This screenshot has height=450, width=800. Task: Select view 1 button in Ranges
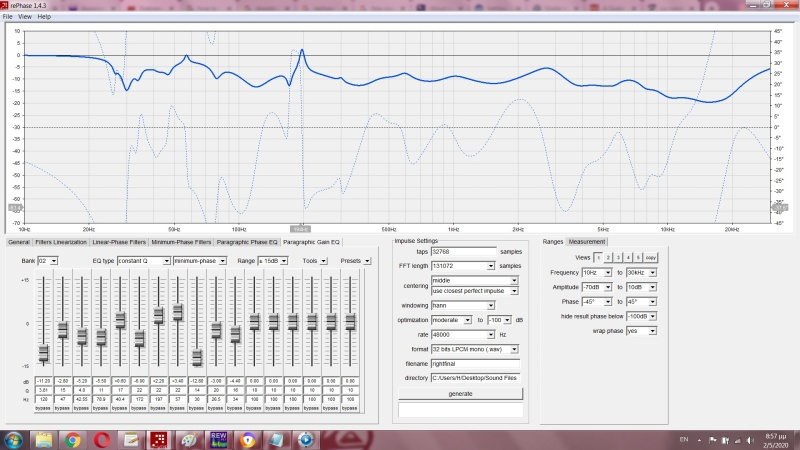tap(599, 257)
